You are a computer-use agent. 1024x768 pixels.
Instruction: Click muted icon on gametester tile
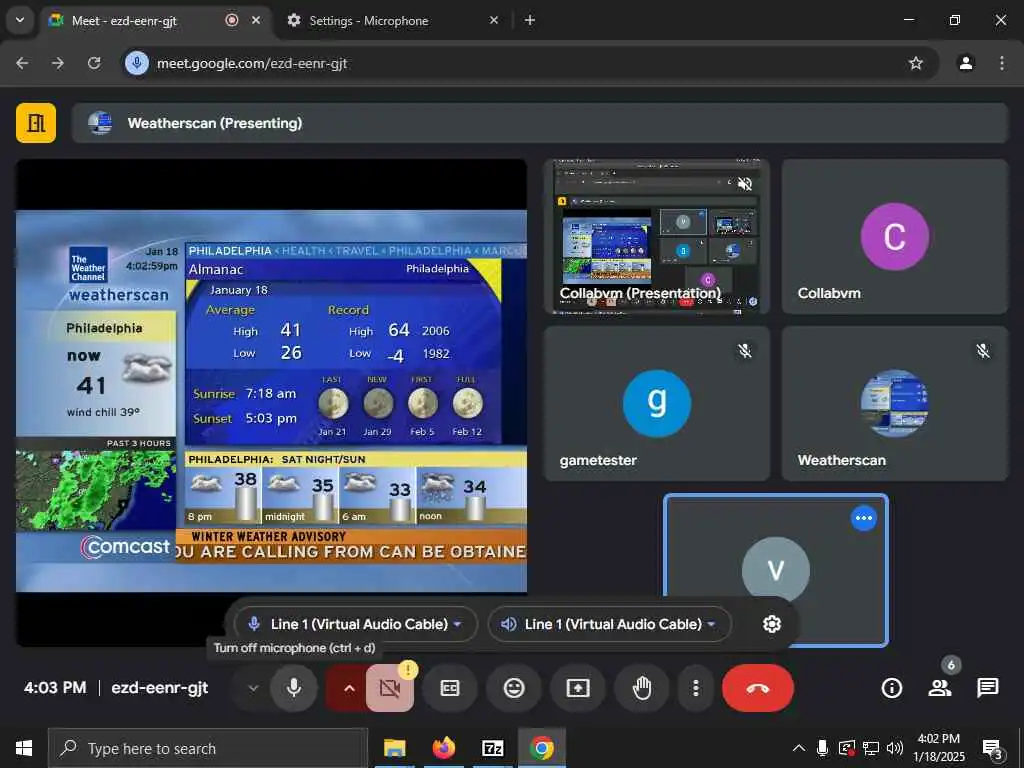(744, 351)
